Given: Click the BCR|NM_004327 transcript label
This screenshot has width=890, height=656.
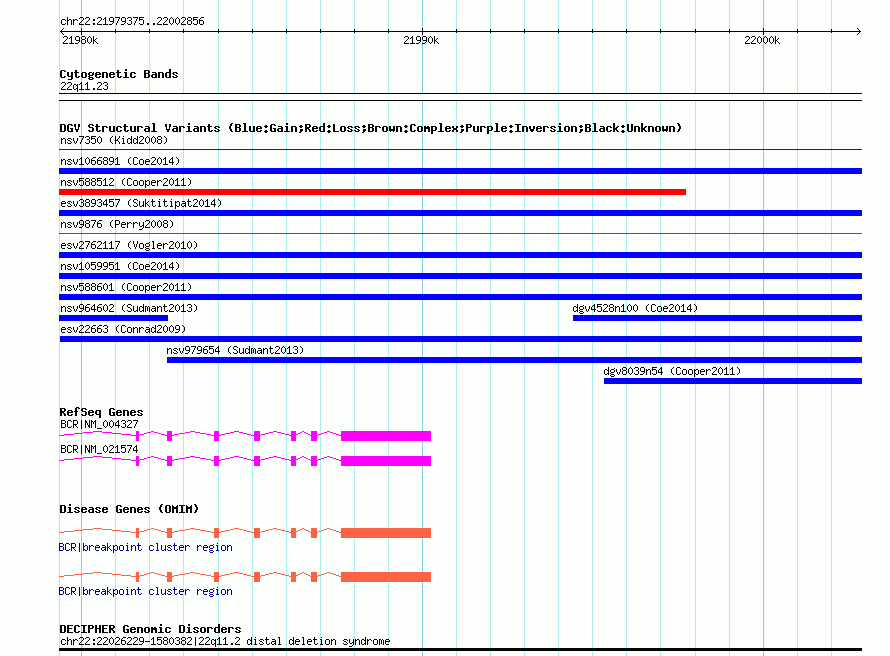Looking at the screenshot, I should [x=99, y=424].
